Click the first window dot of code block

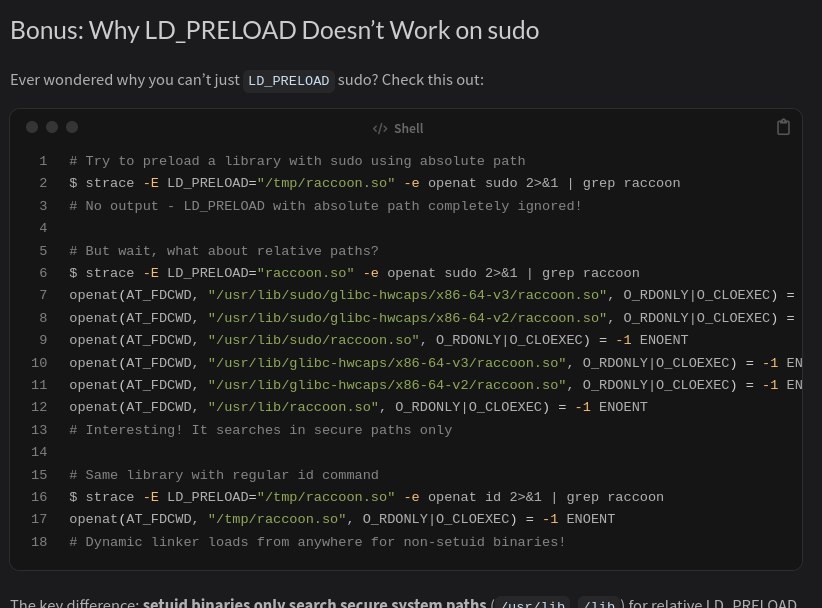click(32, 127)
